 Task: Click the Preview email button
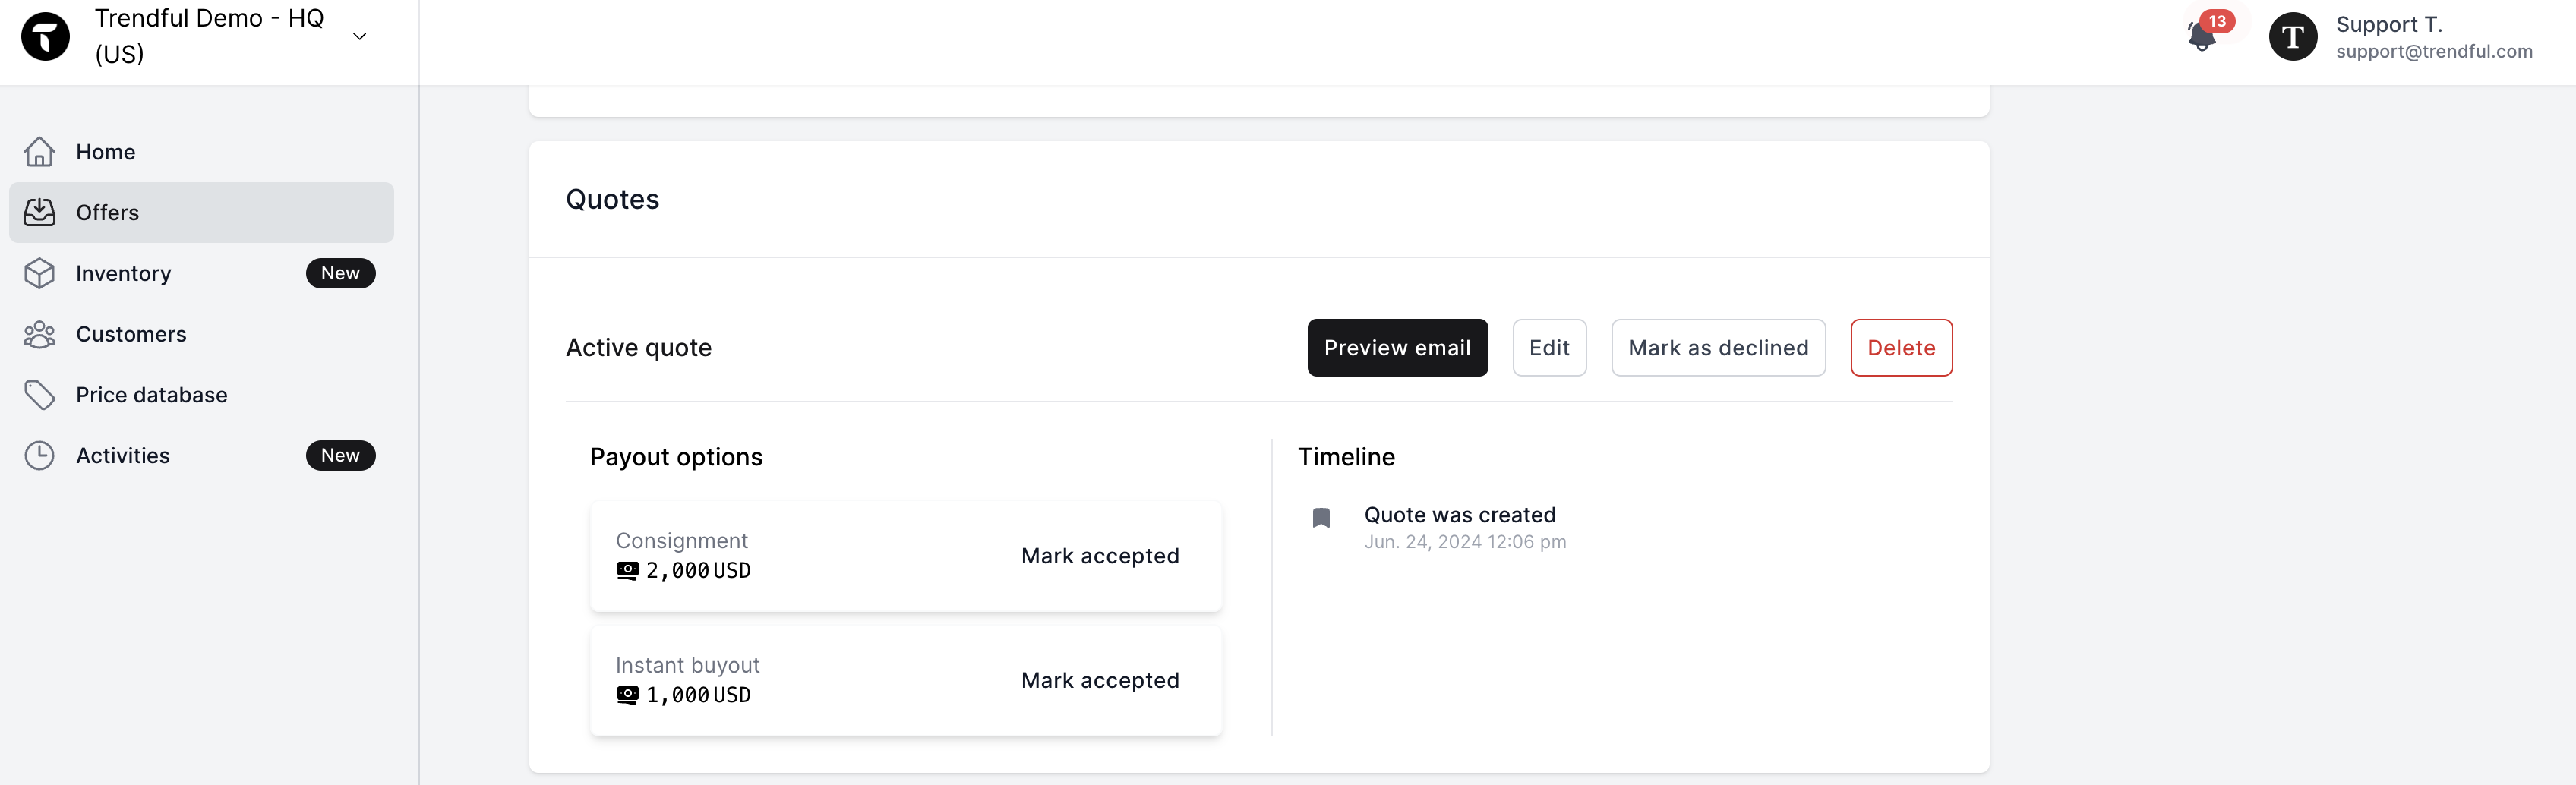tap(1397, 348)
